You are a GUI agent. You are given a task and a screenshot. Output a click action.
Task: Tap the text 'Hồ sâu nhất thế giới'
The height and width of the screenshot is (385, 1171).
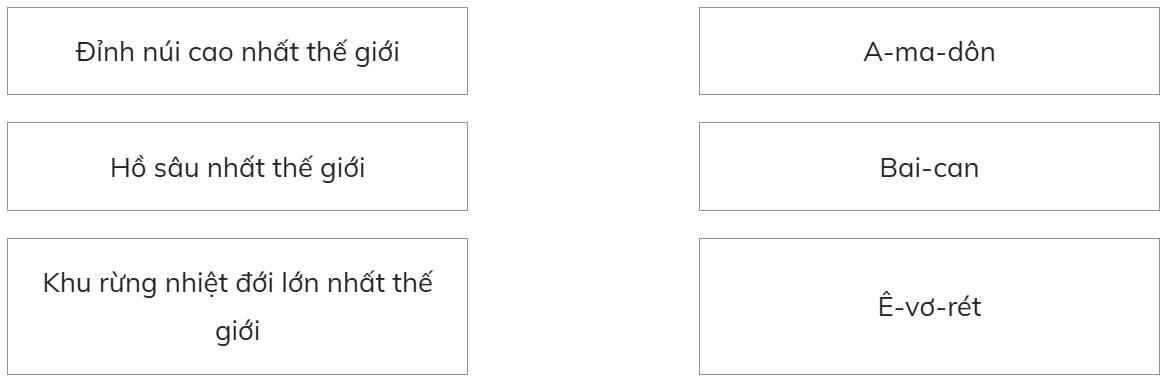point(237,167)
